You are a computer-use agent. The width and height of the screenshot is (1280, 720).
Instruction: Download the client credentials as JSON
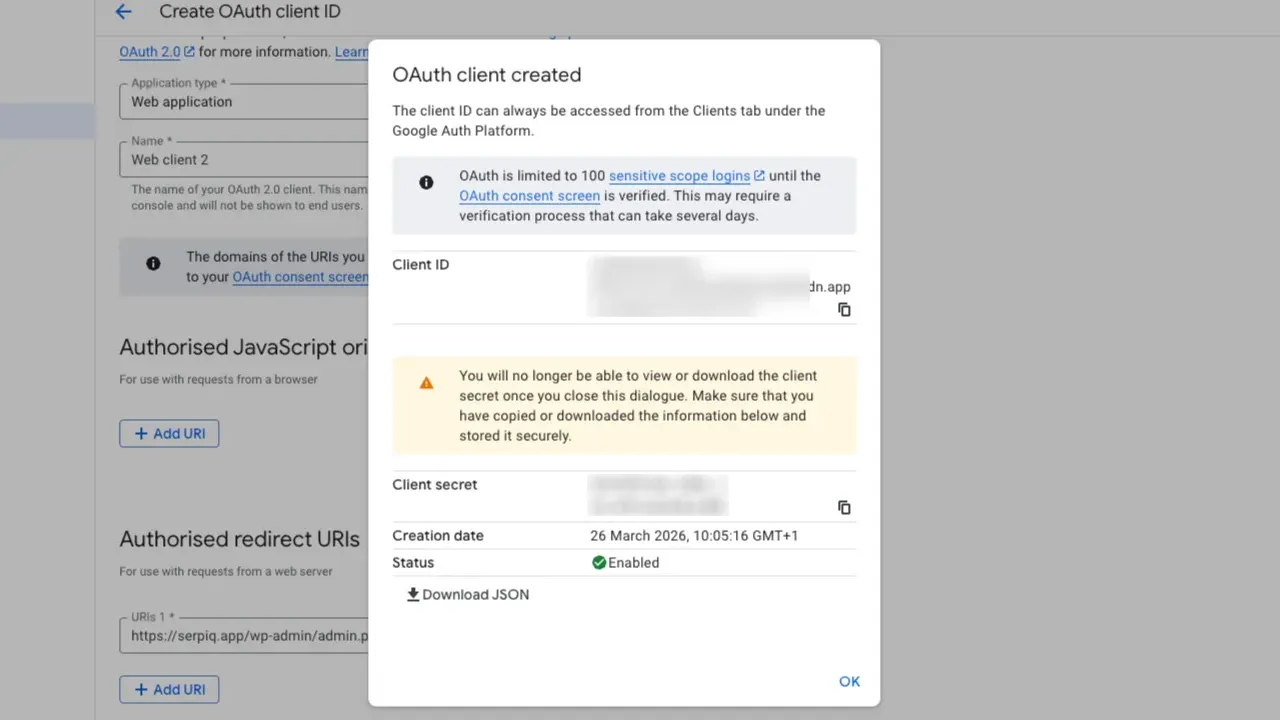coord(467,595)
